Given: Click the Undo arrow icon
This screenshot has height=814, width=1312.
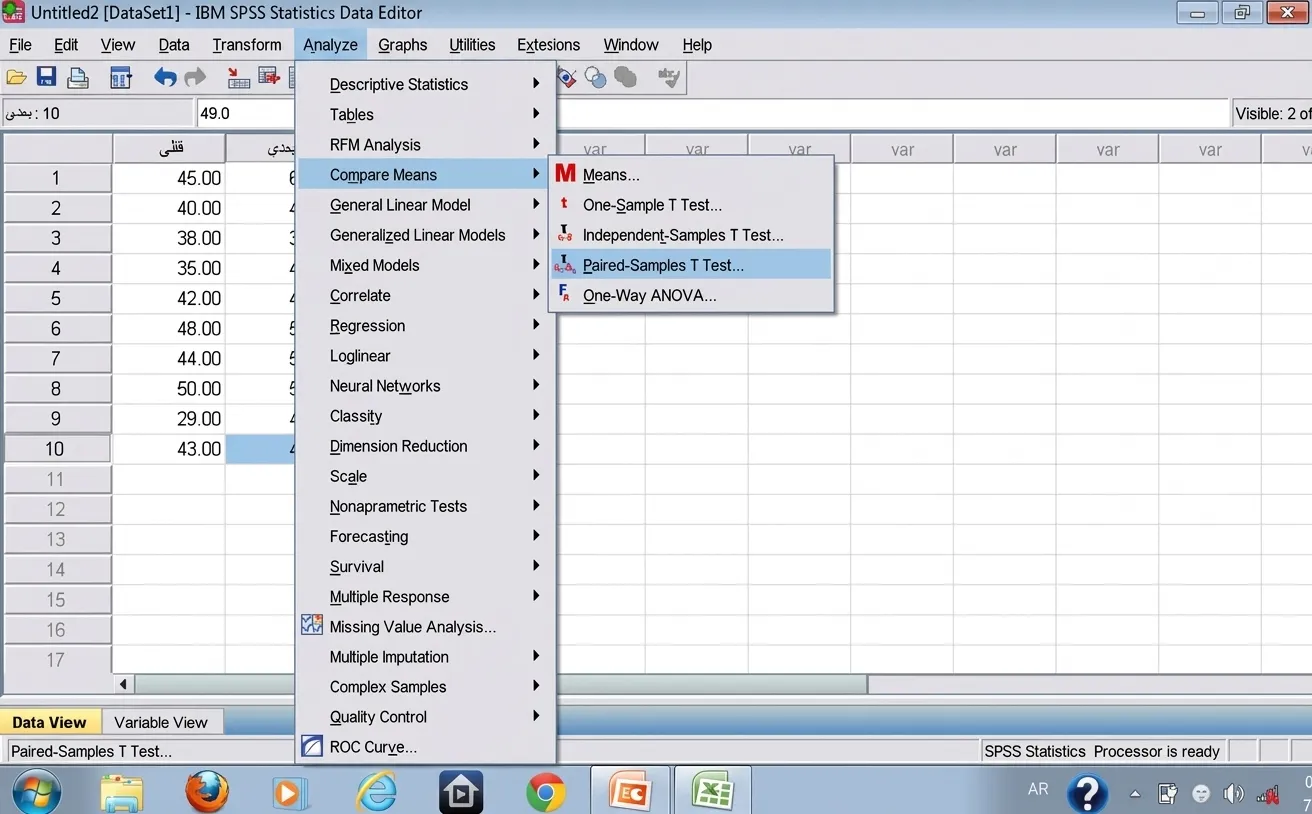Looking at the screenshot, I should tap(165, 78).
